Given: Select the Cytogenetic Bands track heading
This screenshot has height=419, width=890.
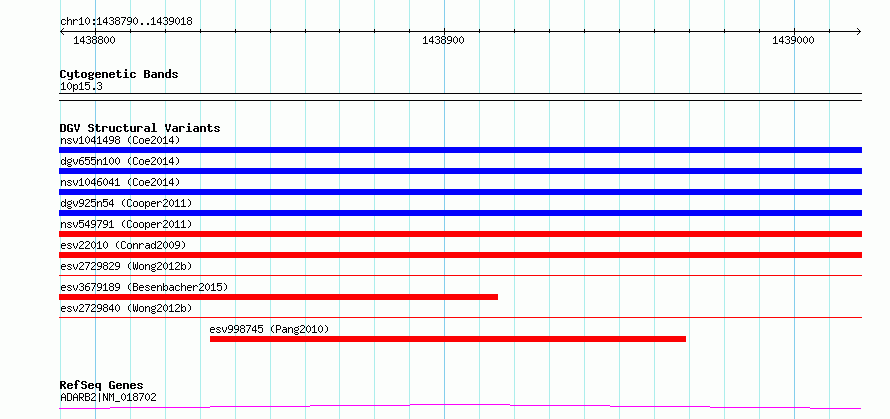Looking at the screenshot, I should [119, 74].
